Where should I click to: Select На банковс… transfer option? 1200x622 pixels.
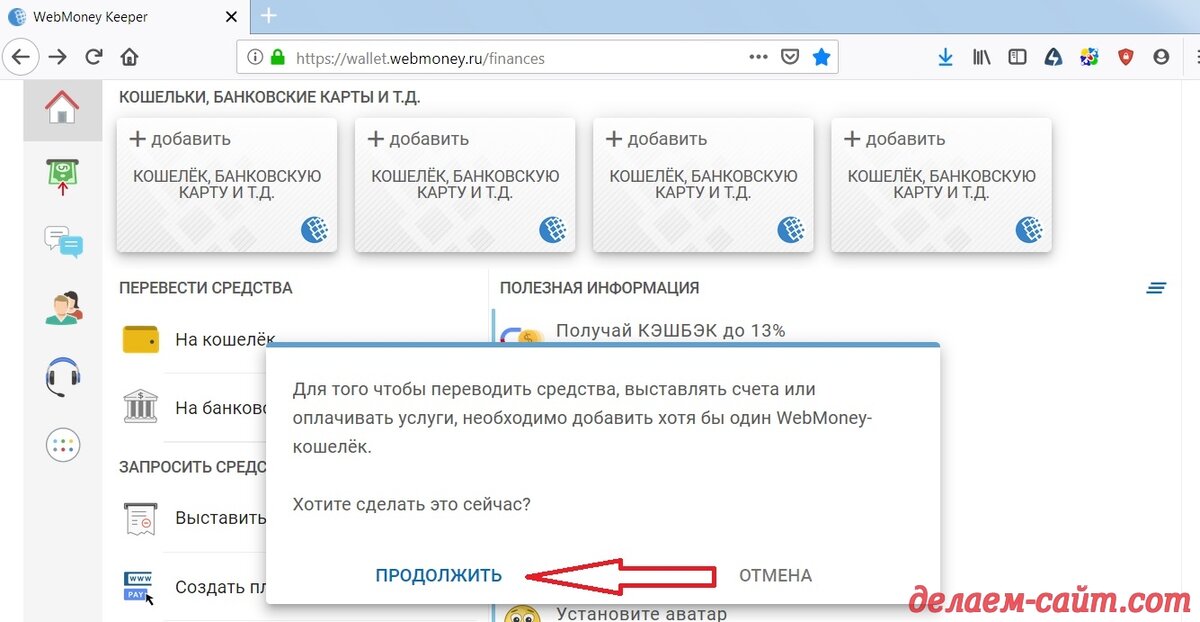(221, 408)
